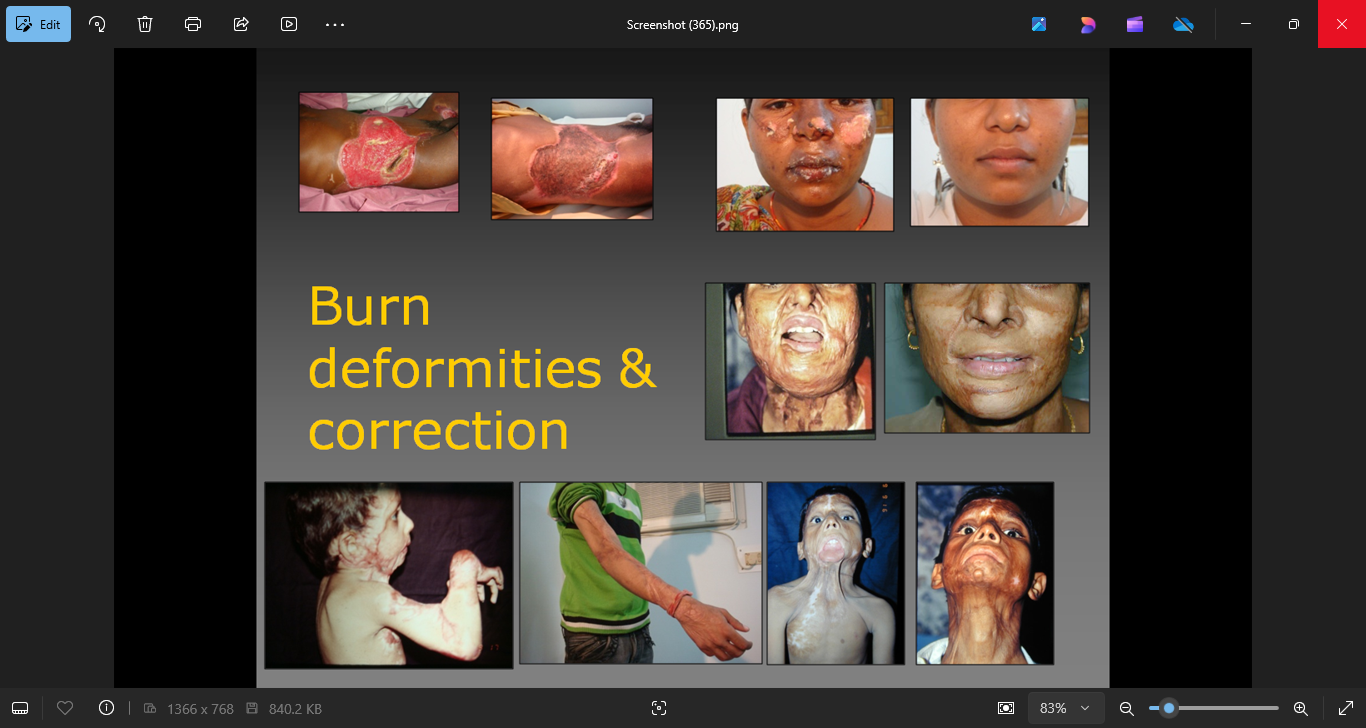Screen dimensions: 1366x728
Task: Expand the 83% zoom level dropdown
Action: tap(1066, 708)
